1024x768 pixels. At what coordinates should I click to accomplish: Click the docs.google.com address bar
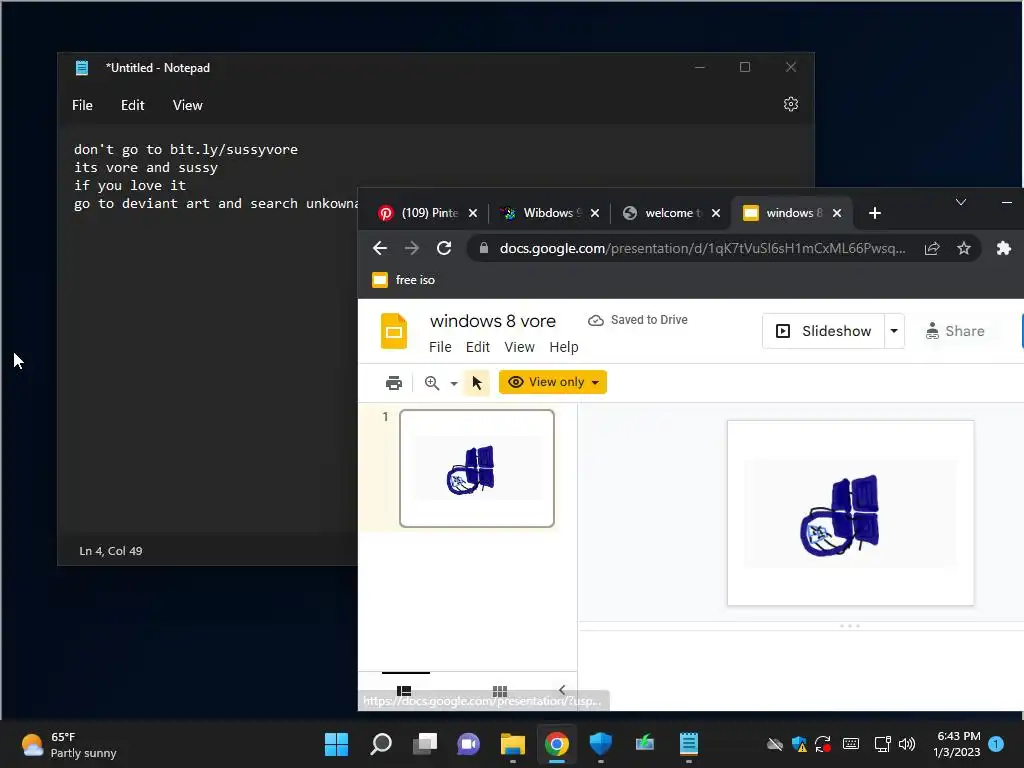click(702, 248)
